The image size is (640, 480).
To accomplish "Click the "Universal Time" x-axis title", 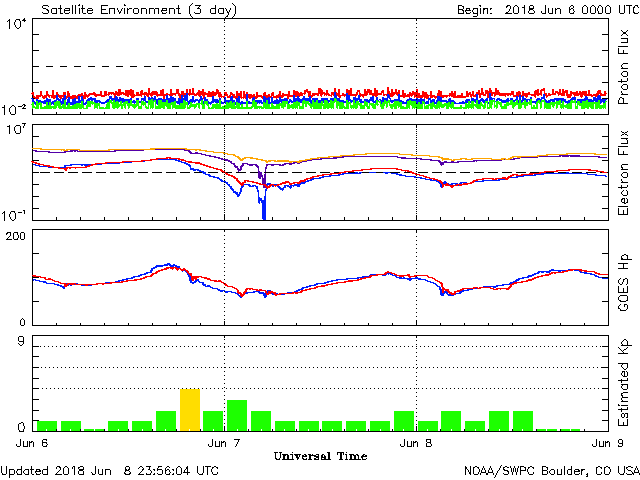I will [x=320, y=456].
